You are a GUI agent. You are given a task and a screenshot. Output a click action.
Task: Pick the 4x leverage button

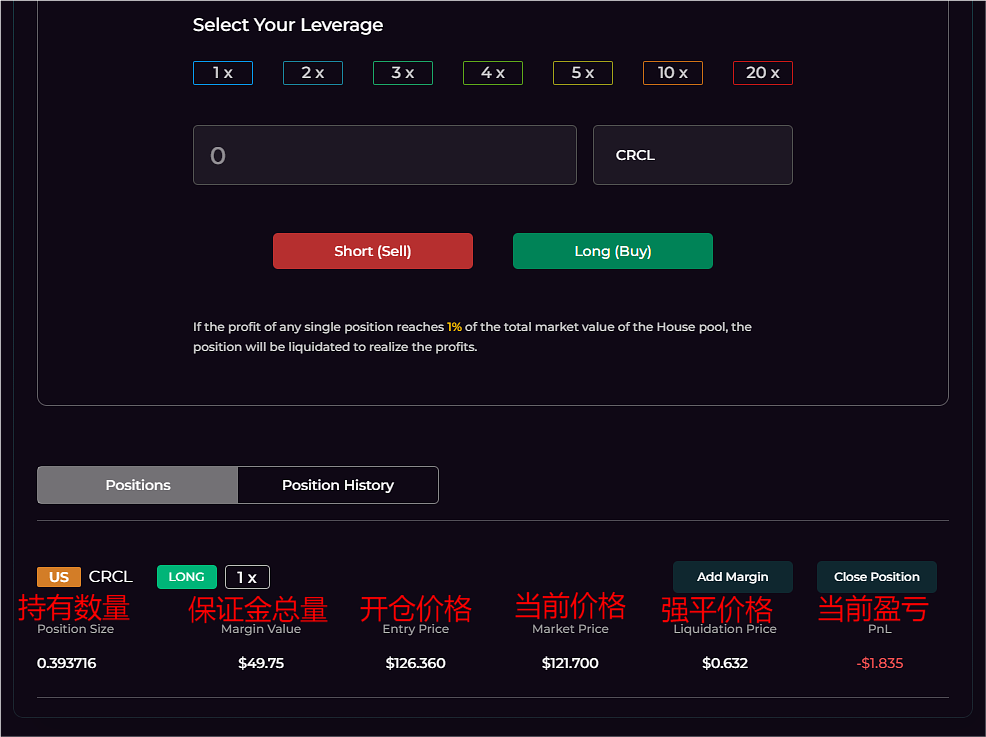[493, 73]
